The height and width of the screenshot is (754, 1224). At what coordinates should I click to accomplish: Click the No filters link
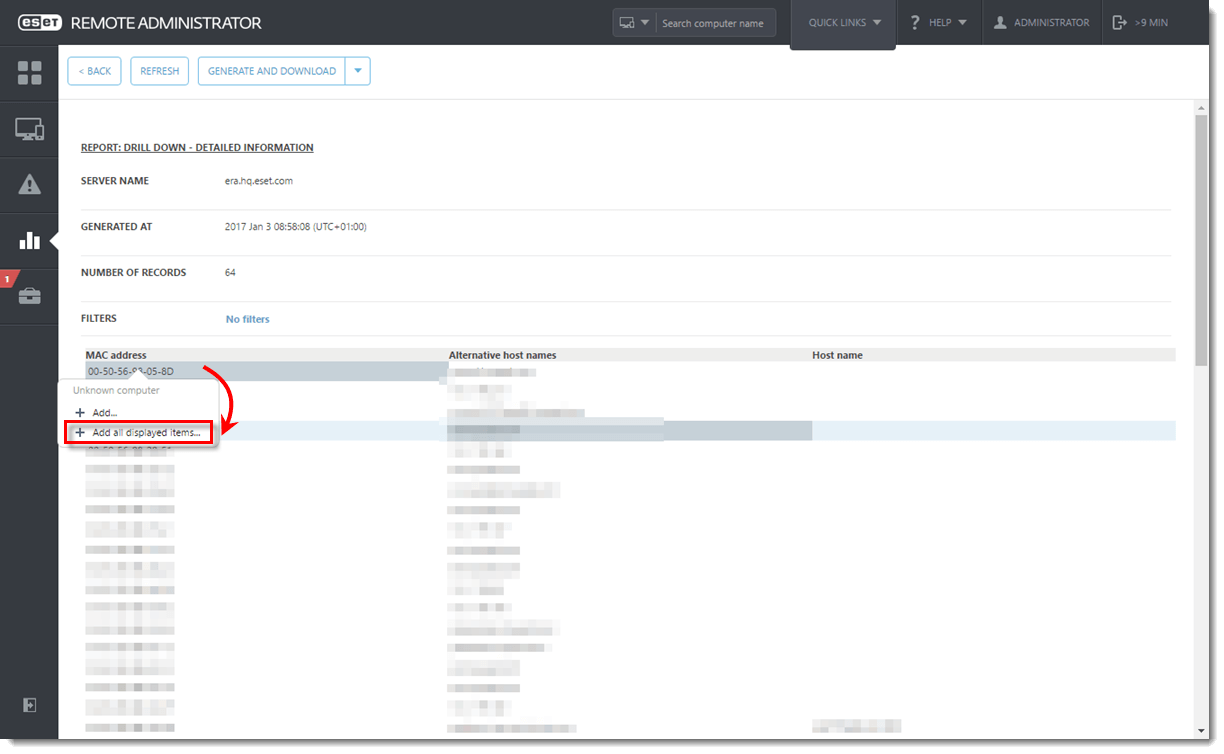click(248, 319)
